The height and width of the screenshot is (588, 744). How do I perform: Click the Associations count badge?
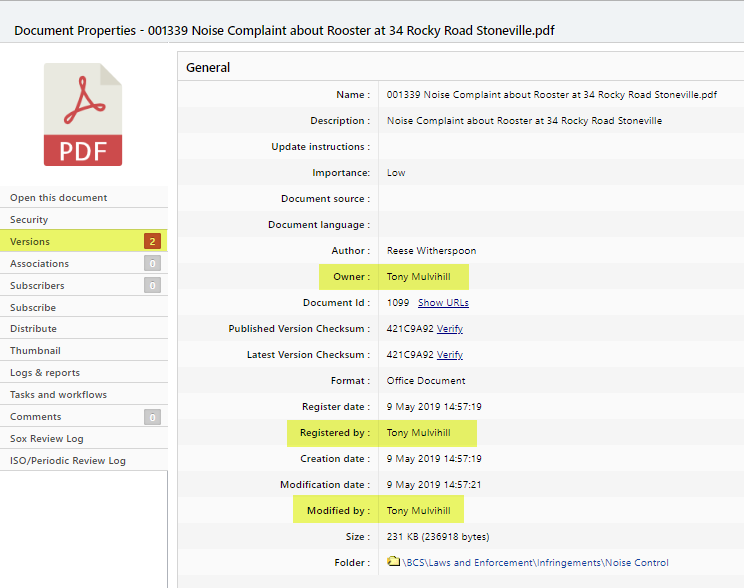152,264
